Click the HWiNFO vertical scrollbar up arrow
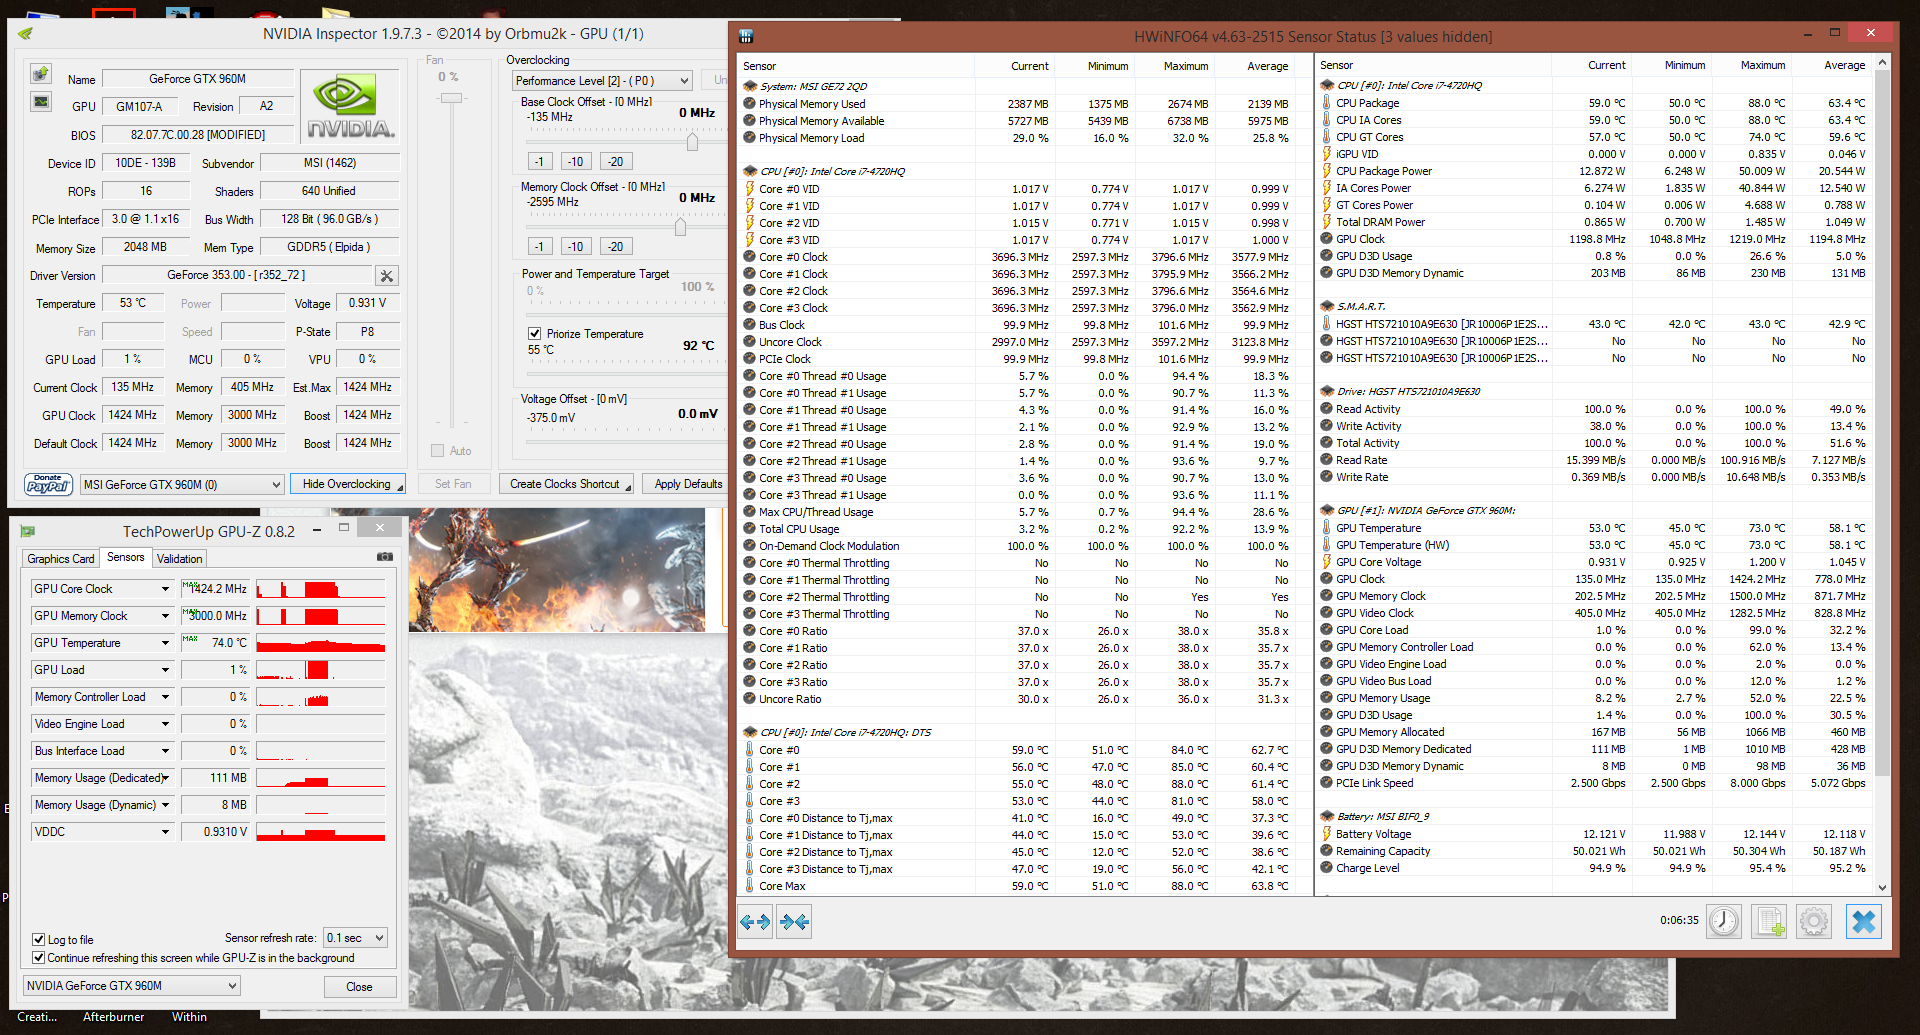1920x1035 pixels. coord(1882,63)
